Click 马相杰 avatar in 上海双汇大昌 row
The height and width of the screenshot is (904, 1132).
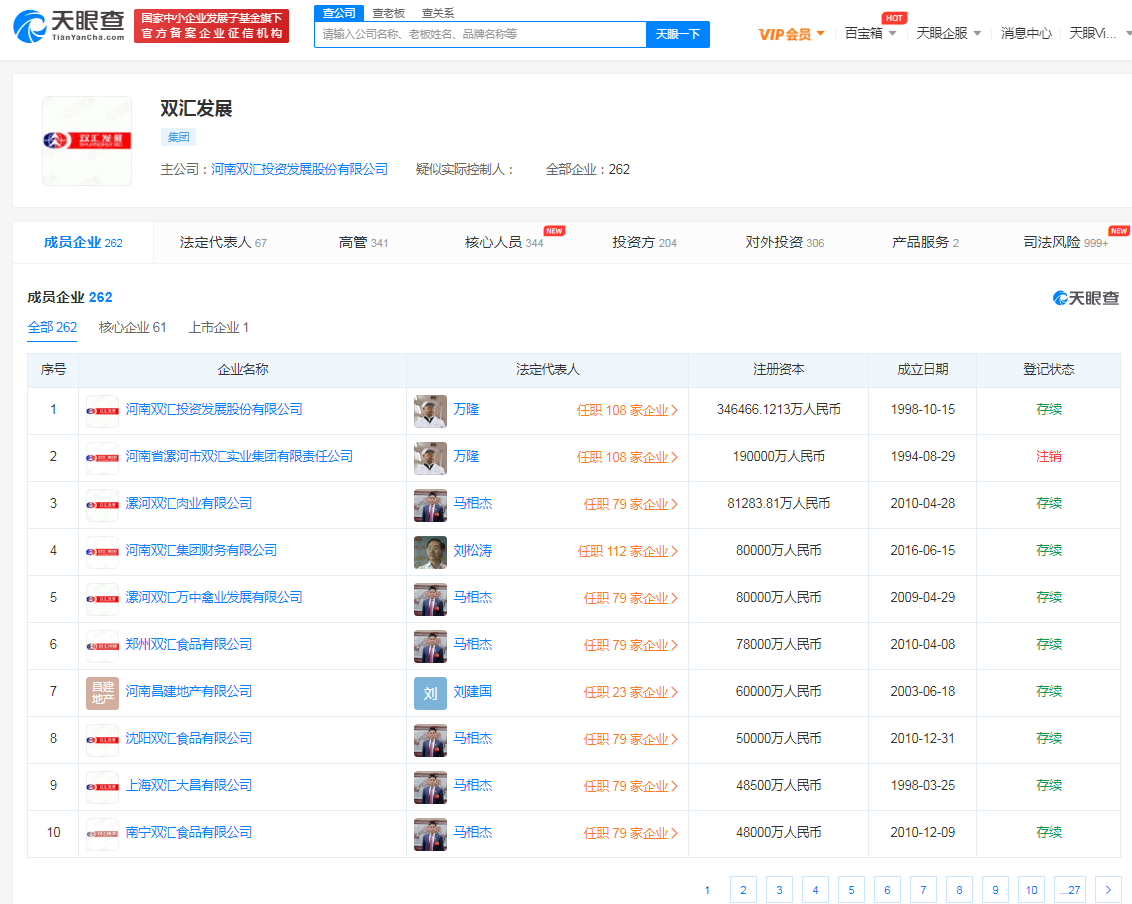coord(430,786)
